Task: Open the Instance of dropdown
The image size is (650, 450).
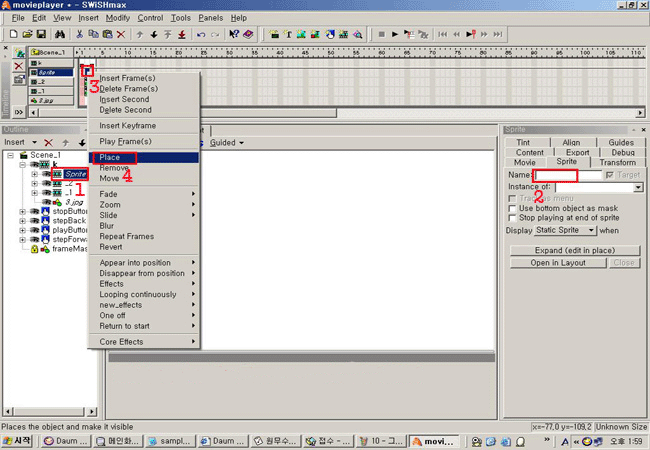Action: (638, 188)
